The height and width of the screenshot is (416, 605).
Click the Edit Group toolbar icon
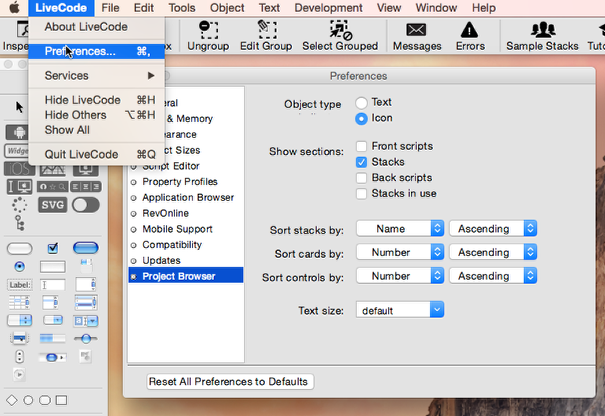(x=266, y=36)
